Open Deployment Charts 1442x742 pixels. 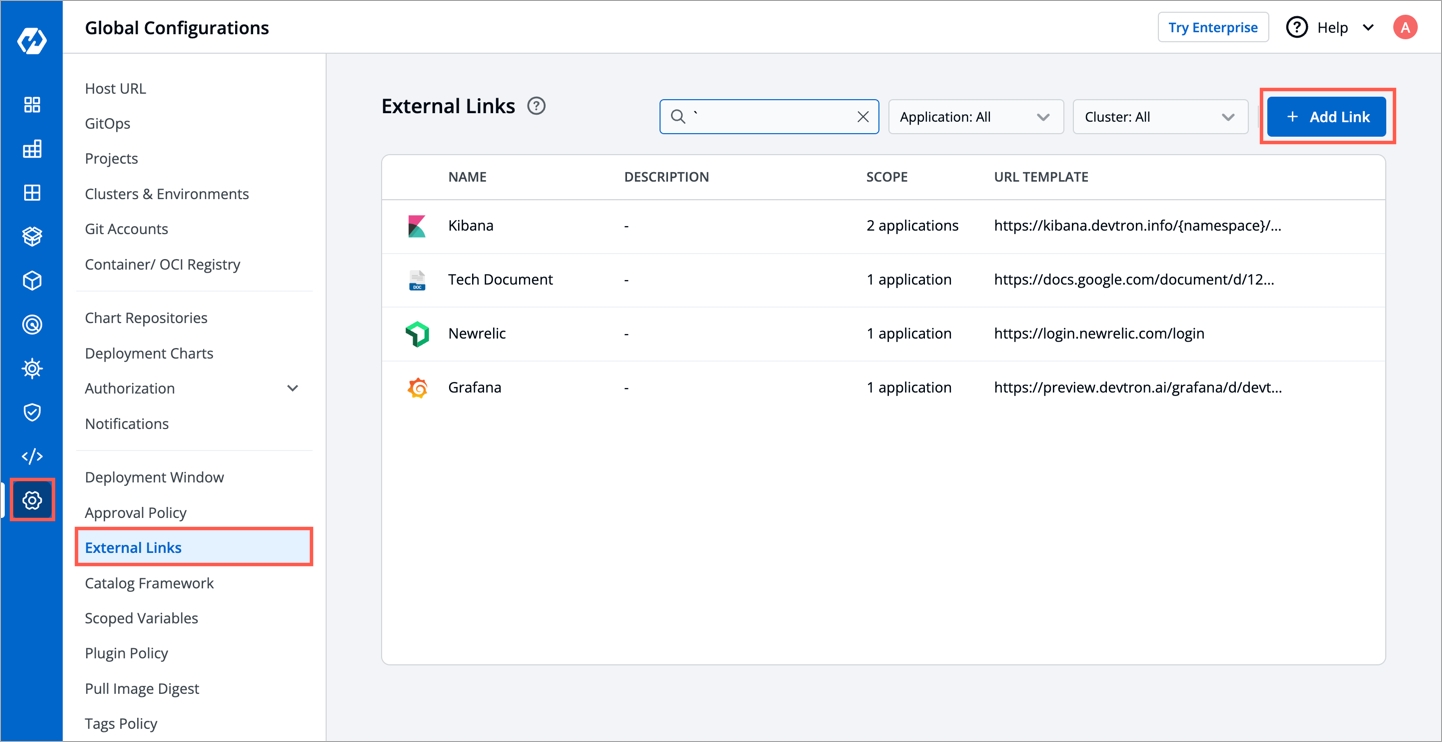149,353
